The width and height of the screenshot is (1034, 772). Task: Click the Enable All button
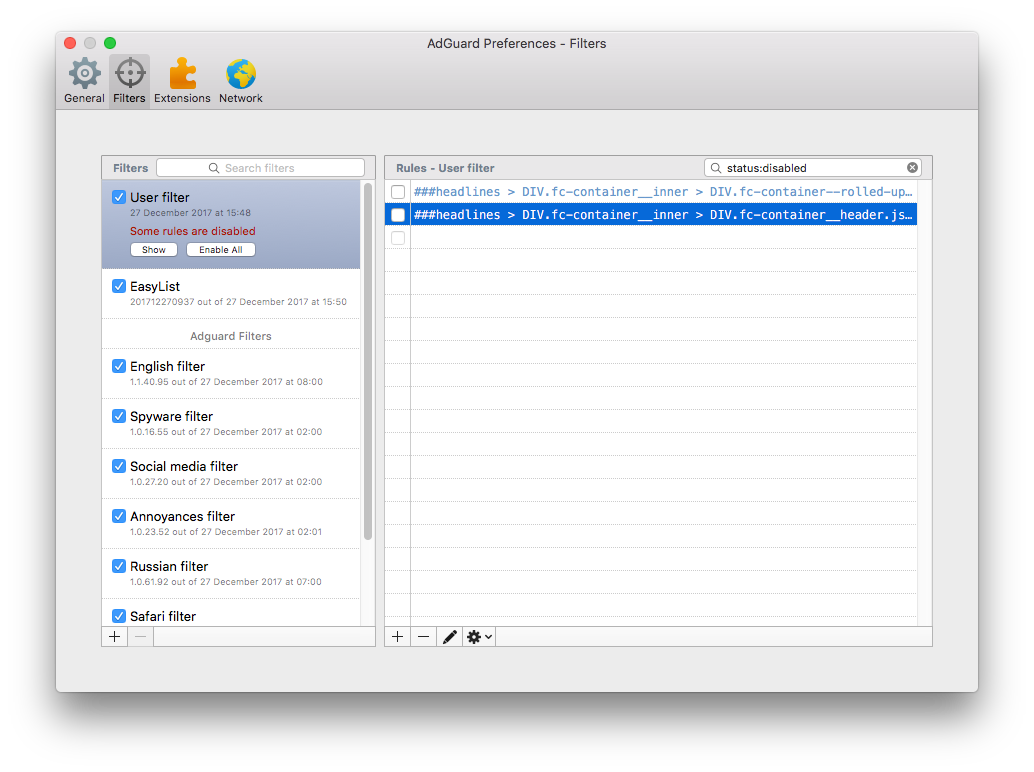coord(221,250)
